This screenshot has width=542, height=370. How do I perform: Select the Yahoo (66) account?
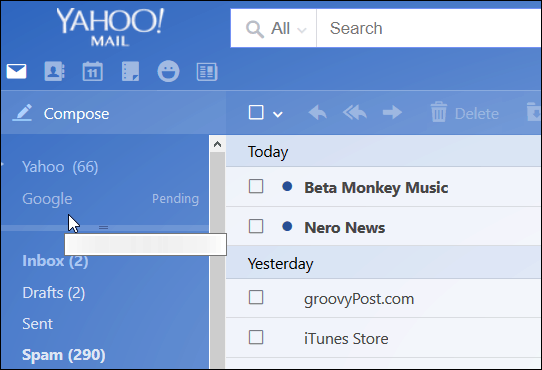click(x=60, y=167)
